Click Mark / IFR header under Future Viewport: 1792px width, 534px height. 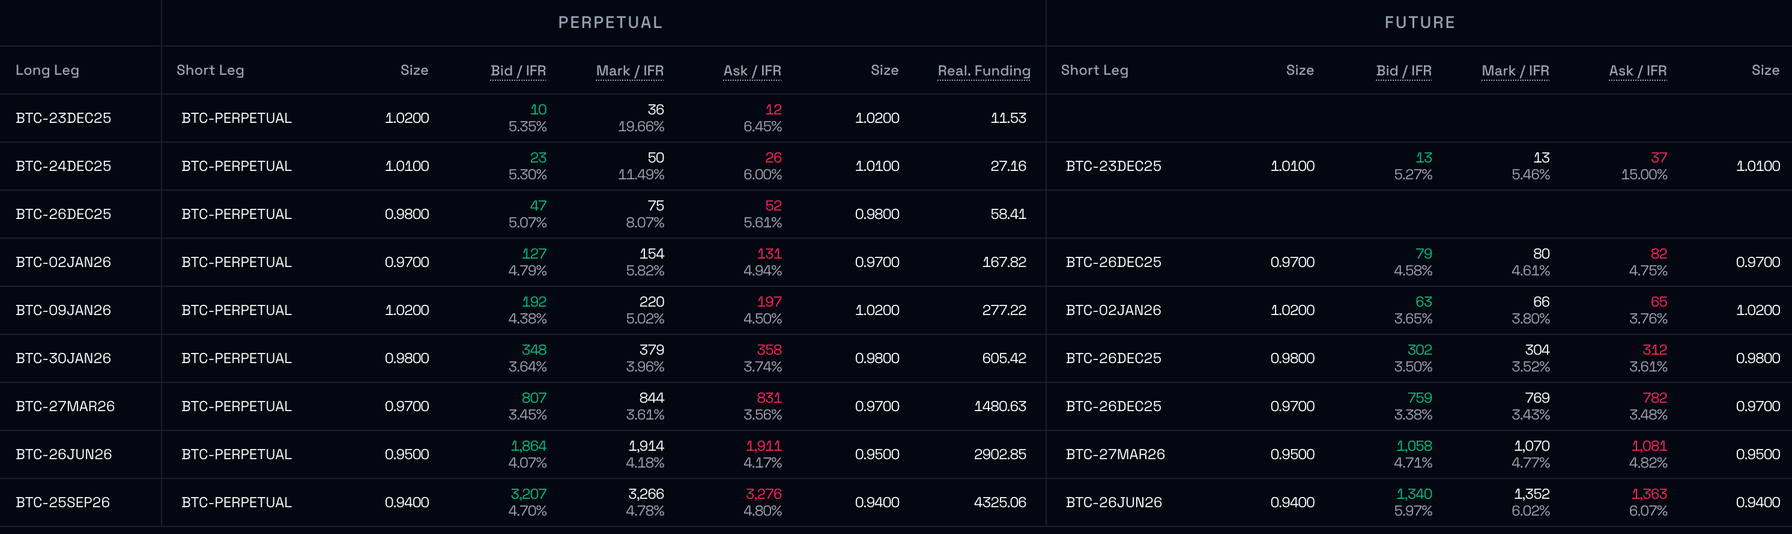(x=1515, y=70)
